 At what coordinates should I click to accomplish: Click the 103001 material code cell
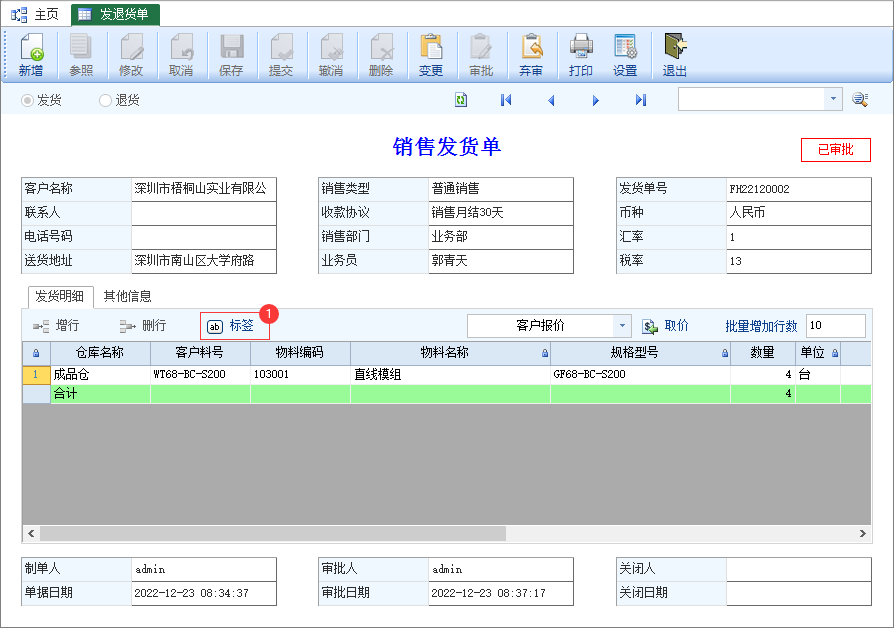[x=300, y=375]
